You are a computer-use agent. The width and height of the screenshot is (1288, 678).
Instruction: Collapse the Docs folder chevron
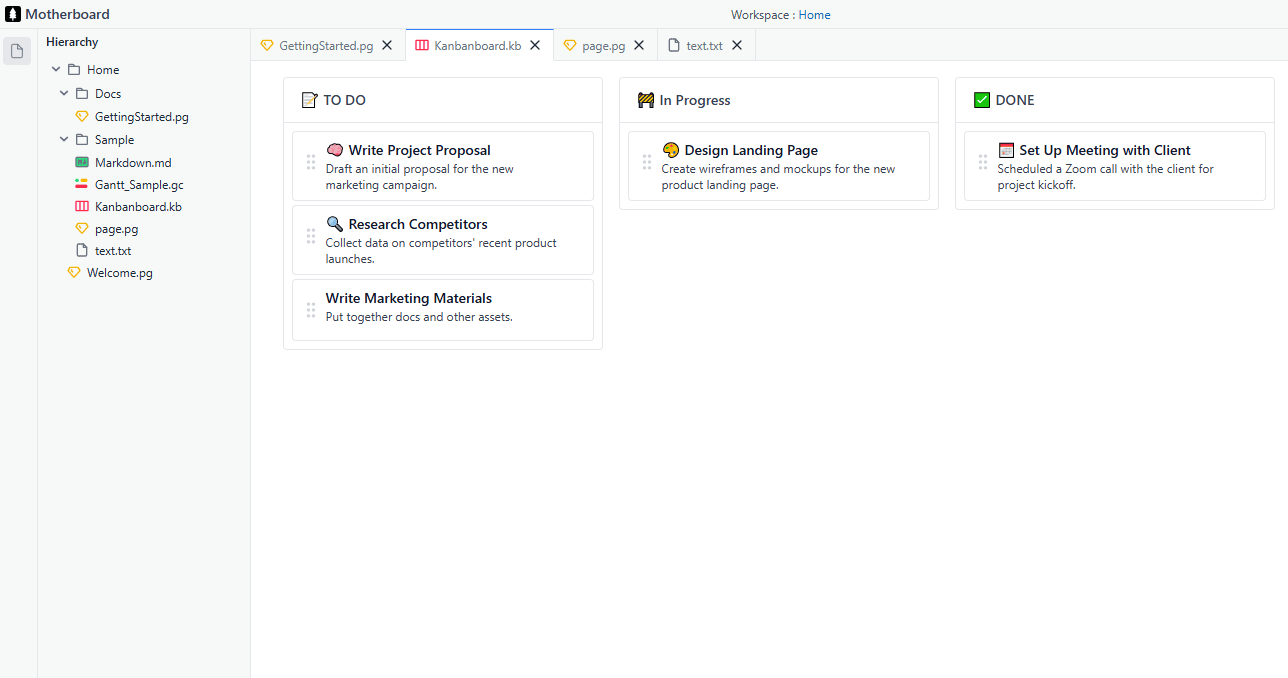click(64, 94)
